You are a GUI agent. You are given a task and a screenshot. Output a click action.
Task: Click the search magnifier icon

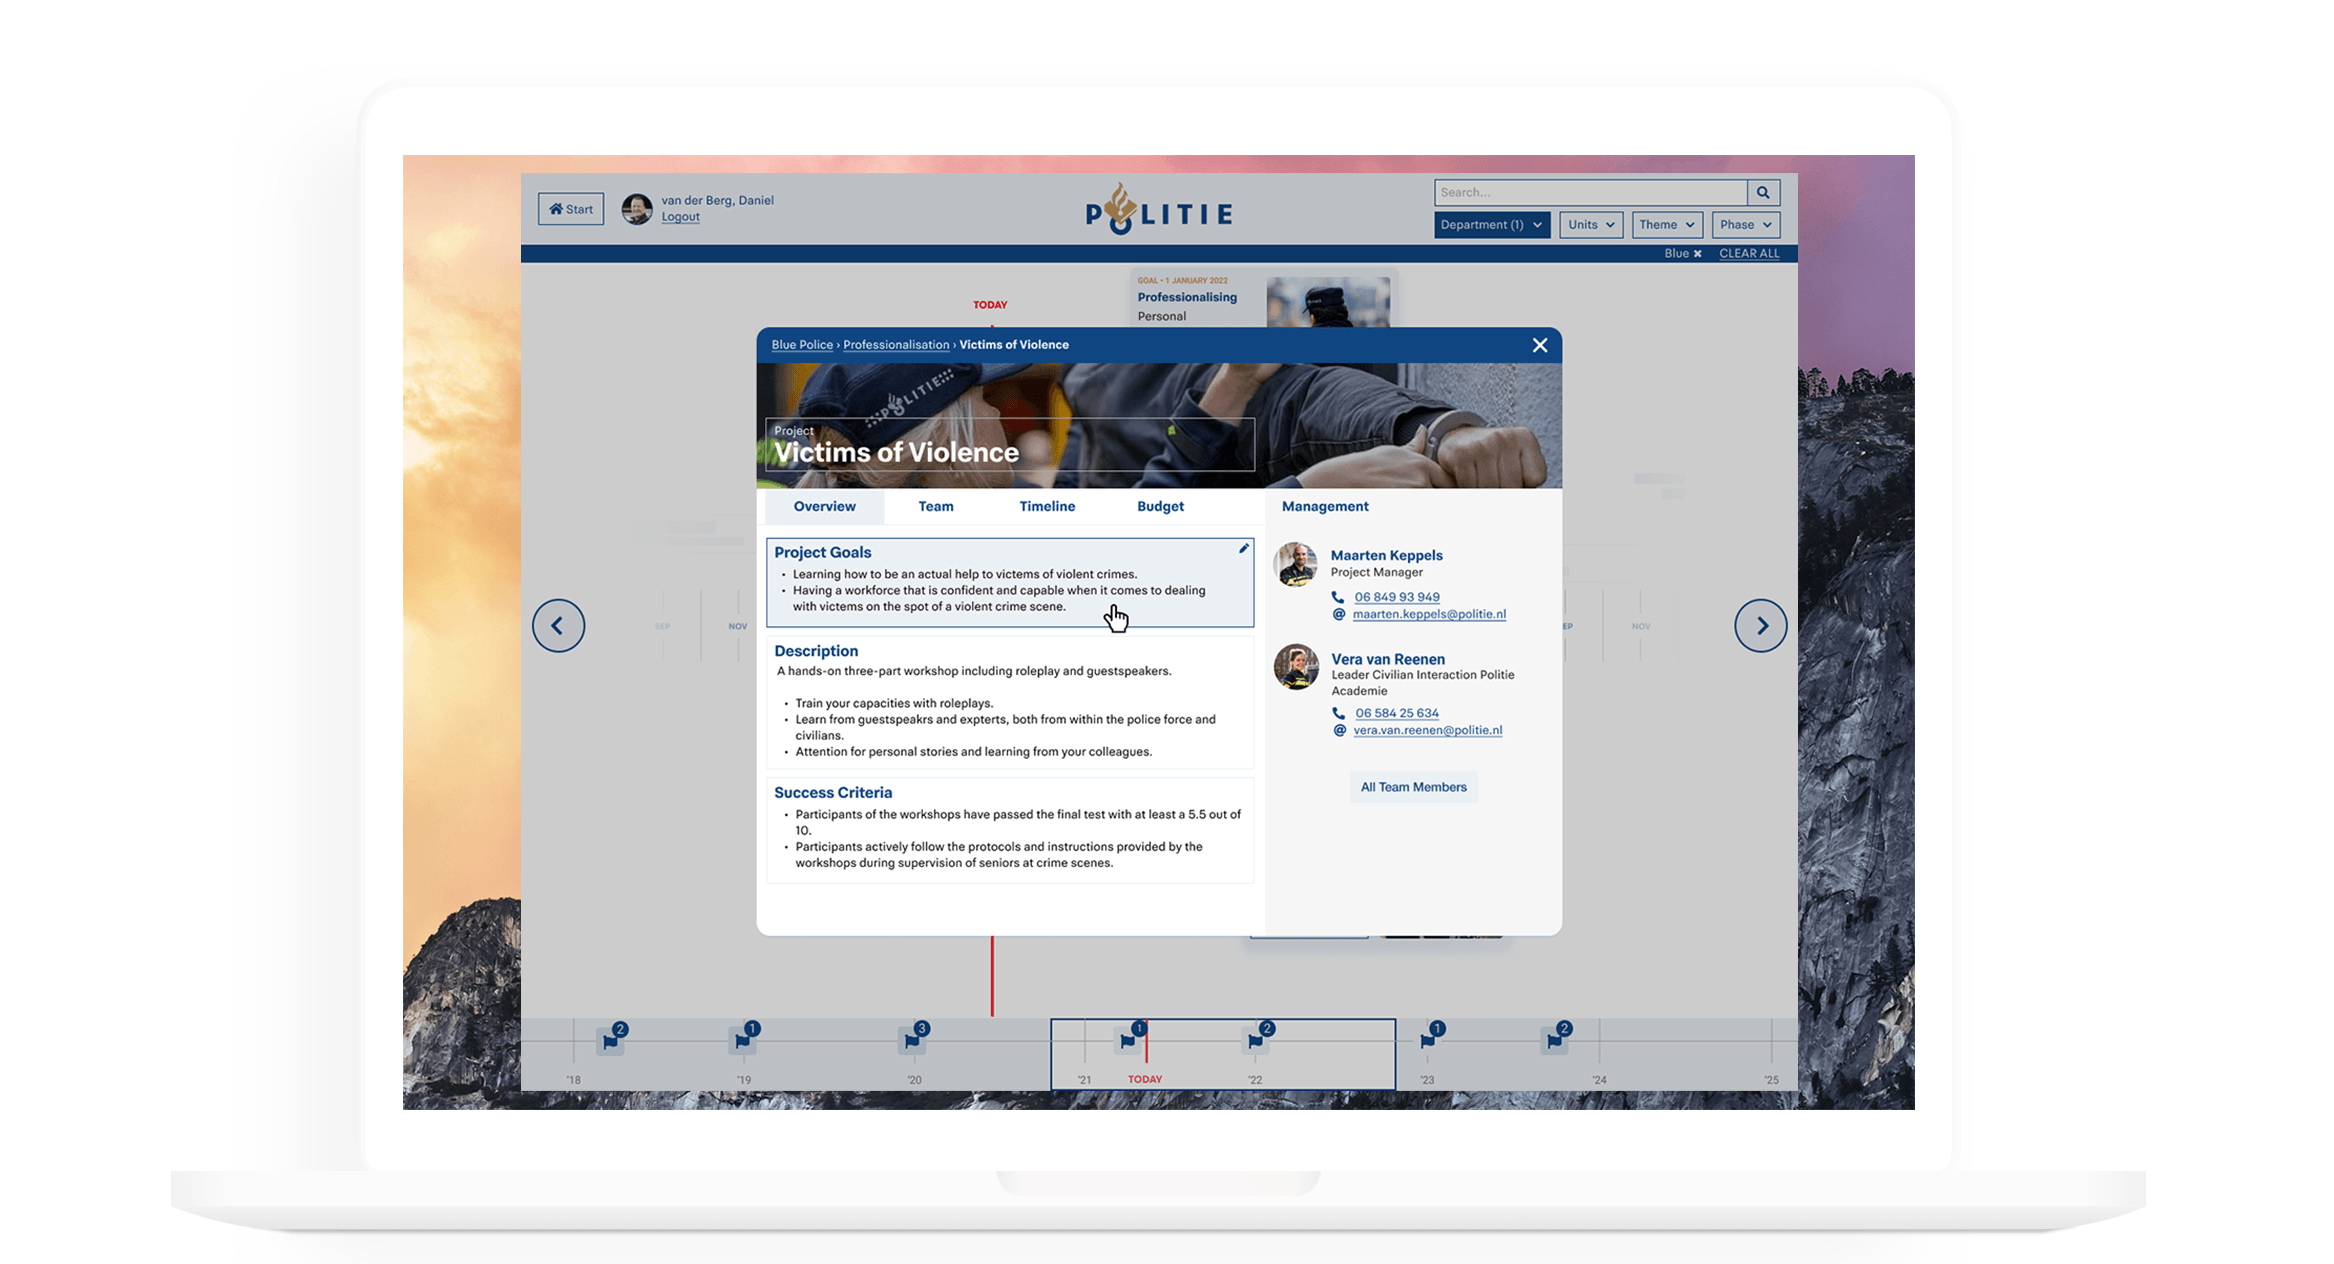pos(1763,192)
